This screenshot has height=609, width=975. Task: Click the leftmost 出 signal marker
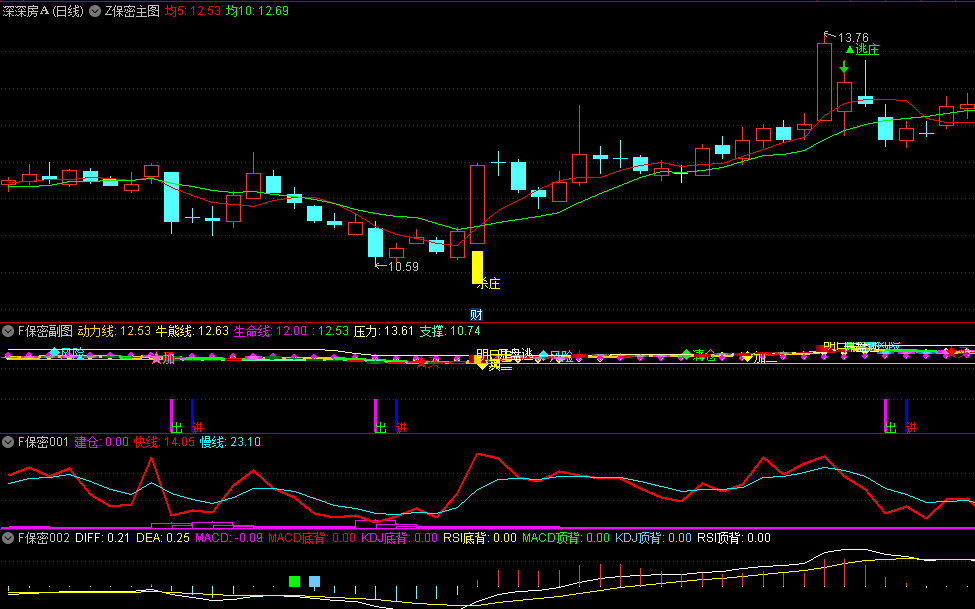(177, 427)
